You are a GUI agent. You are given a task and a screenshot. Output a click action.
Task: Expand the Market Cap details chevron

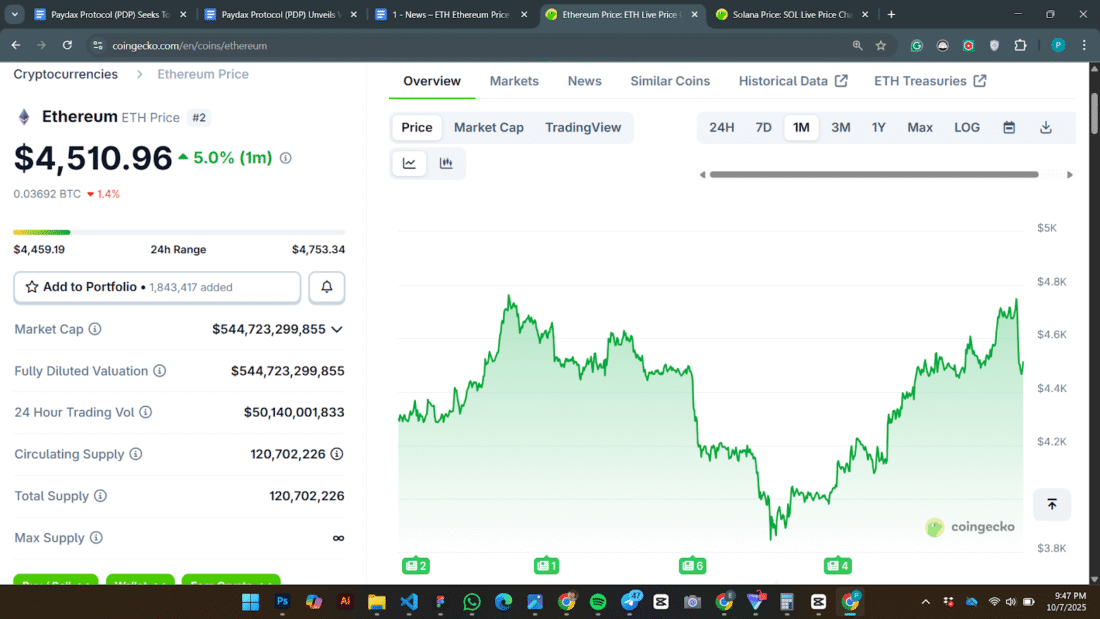point(337,329)
